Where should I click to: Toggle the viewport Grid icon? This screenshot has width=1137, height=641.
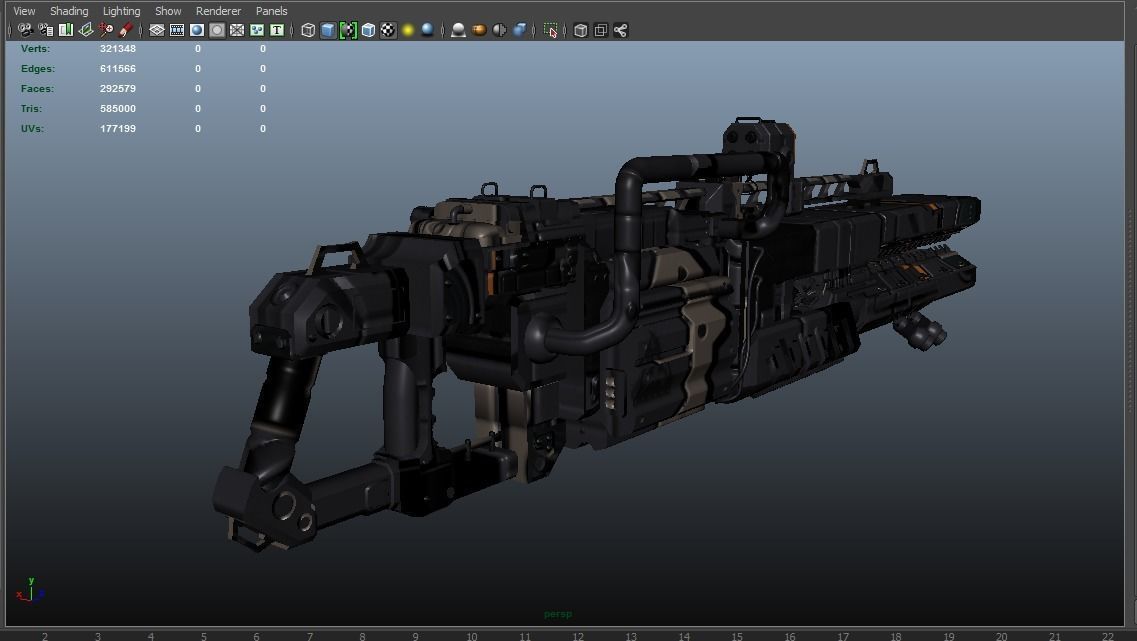point(157,30)
